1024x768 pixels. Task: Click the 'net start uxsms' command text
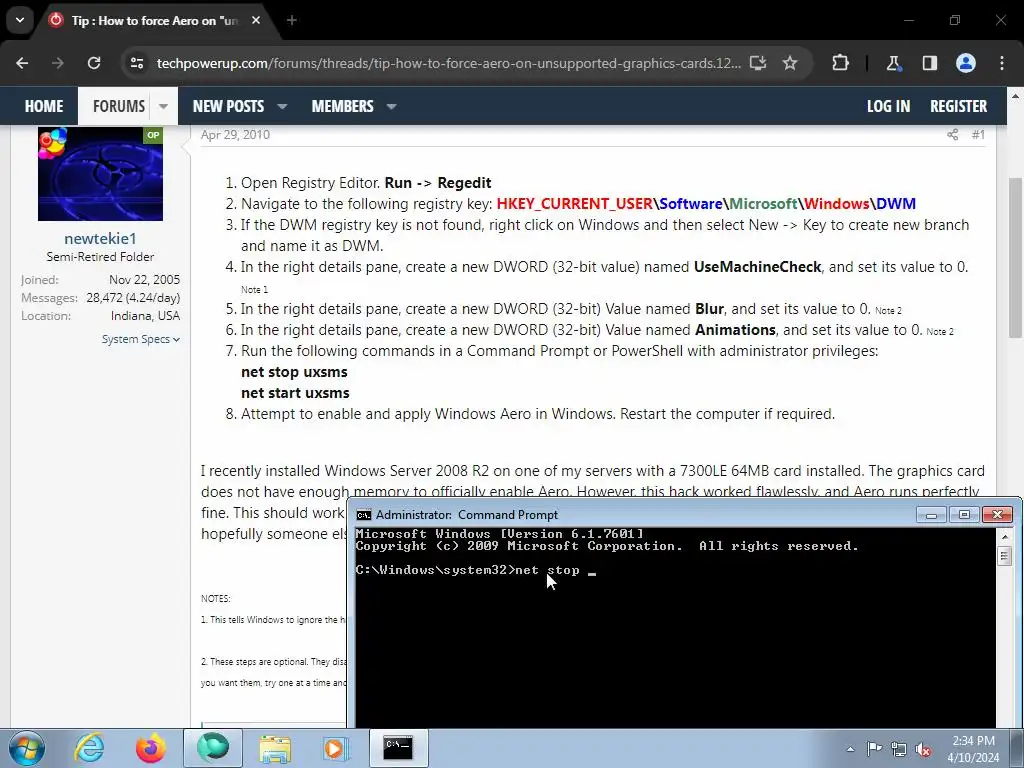[x=295, y=392]
